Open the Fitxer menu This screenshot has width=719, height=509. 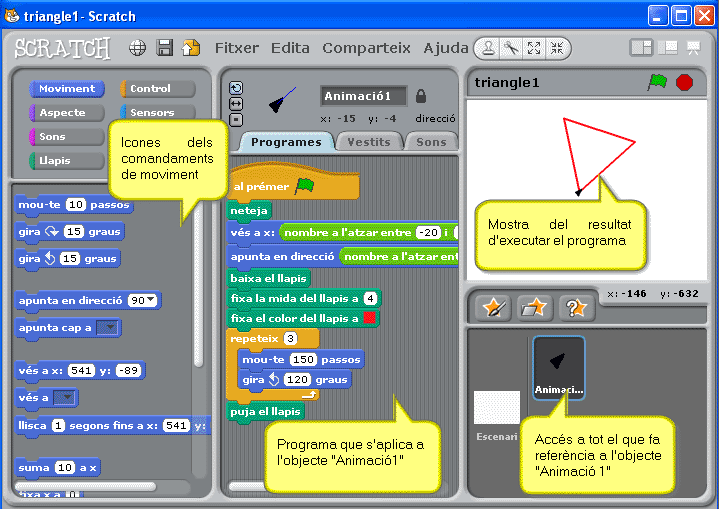237,48
